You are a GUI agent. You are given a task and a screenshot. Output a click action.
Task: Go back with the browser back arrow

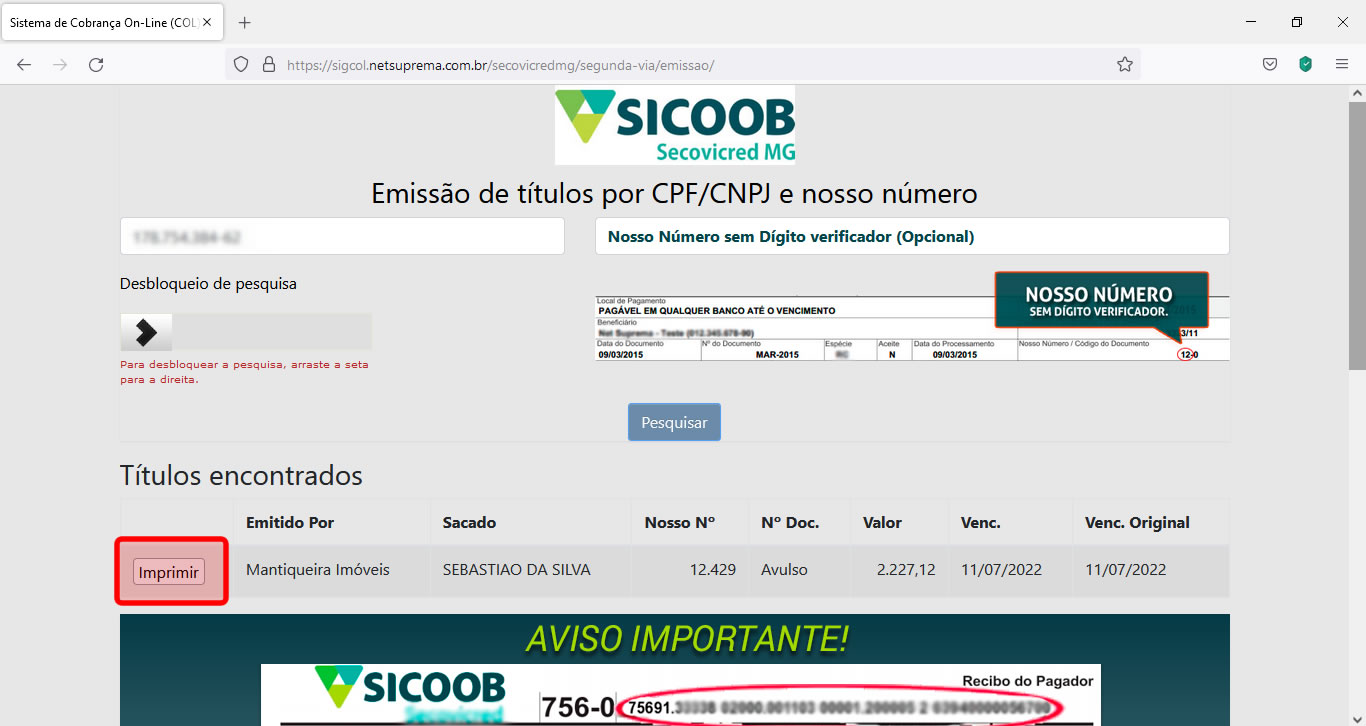(24, 64)
